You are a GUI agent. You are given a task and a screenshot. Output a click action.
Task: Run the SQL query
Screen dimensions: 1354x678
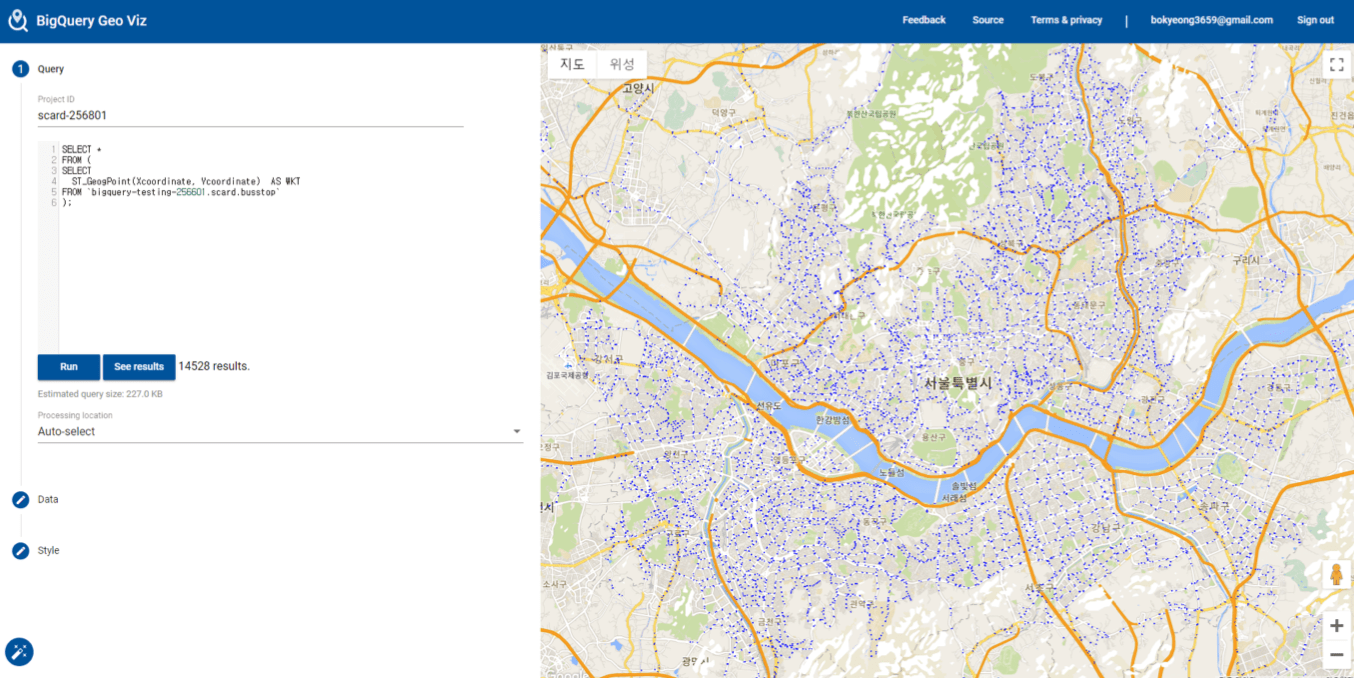tap(69, 367)
